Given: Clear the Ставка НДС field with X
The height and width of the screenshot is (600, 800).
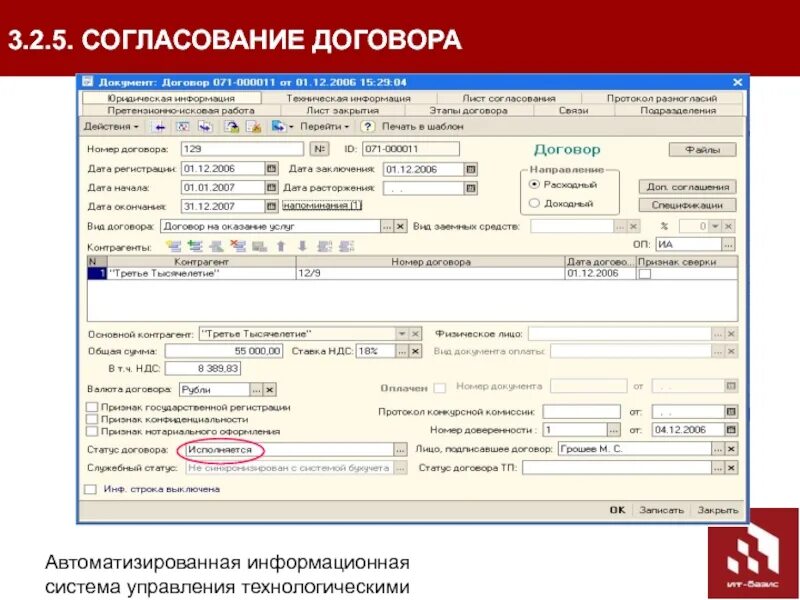Looking at the screenshot, I should click(415, 351).
